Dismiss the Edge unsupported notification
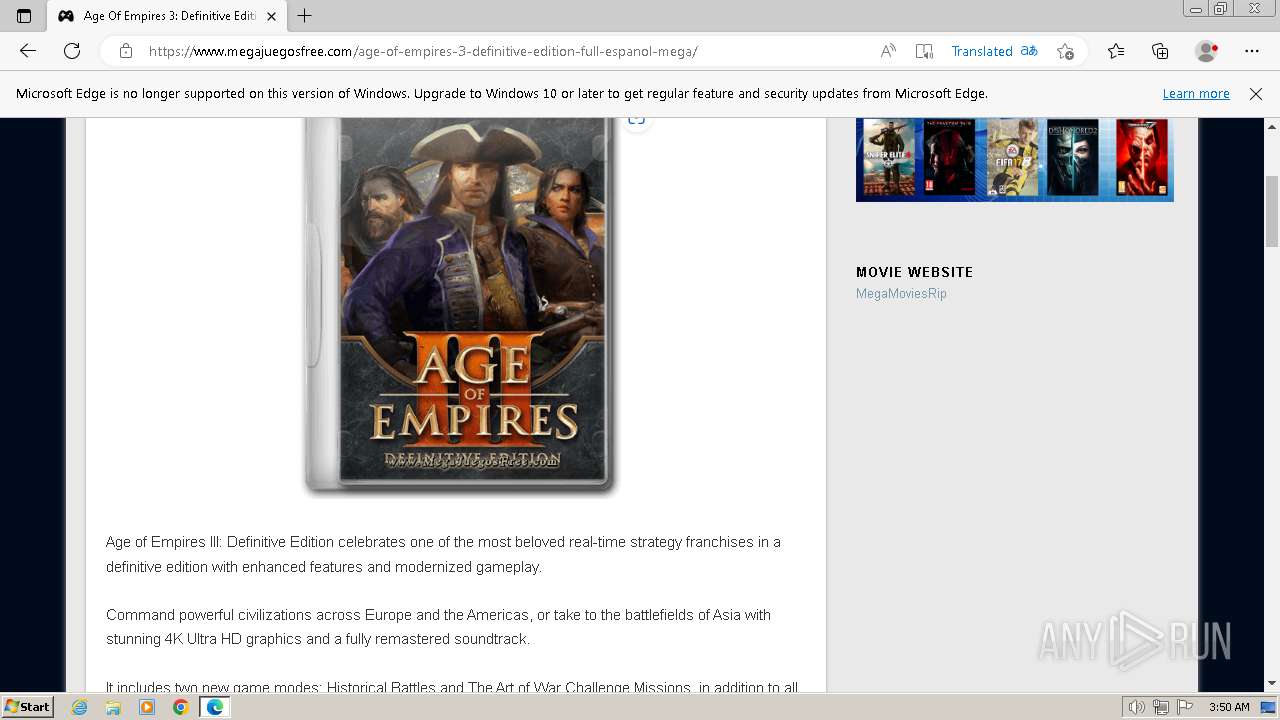The width and height of the screenshot is (1280, 720). [1256, 94]
